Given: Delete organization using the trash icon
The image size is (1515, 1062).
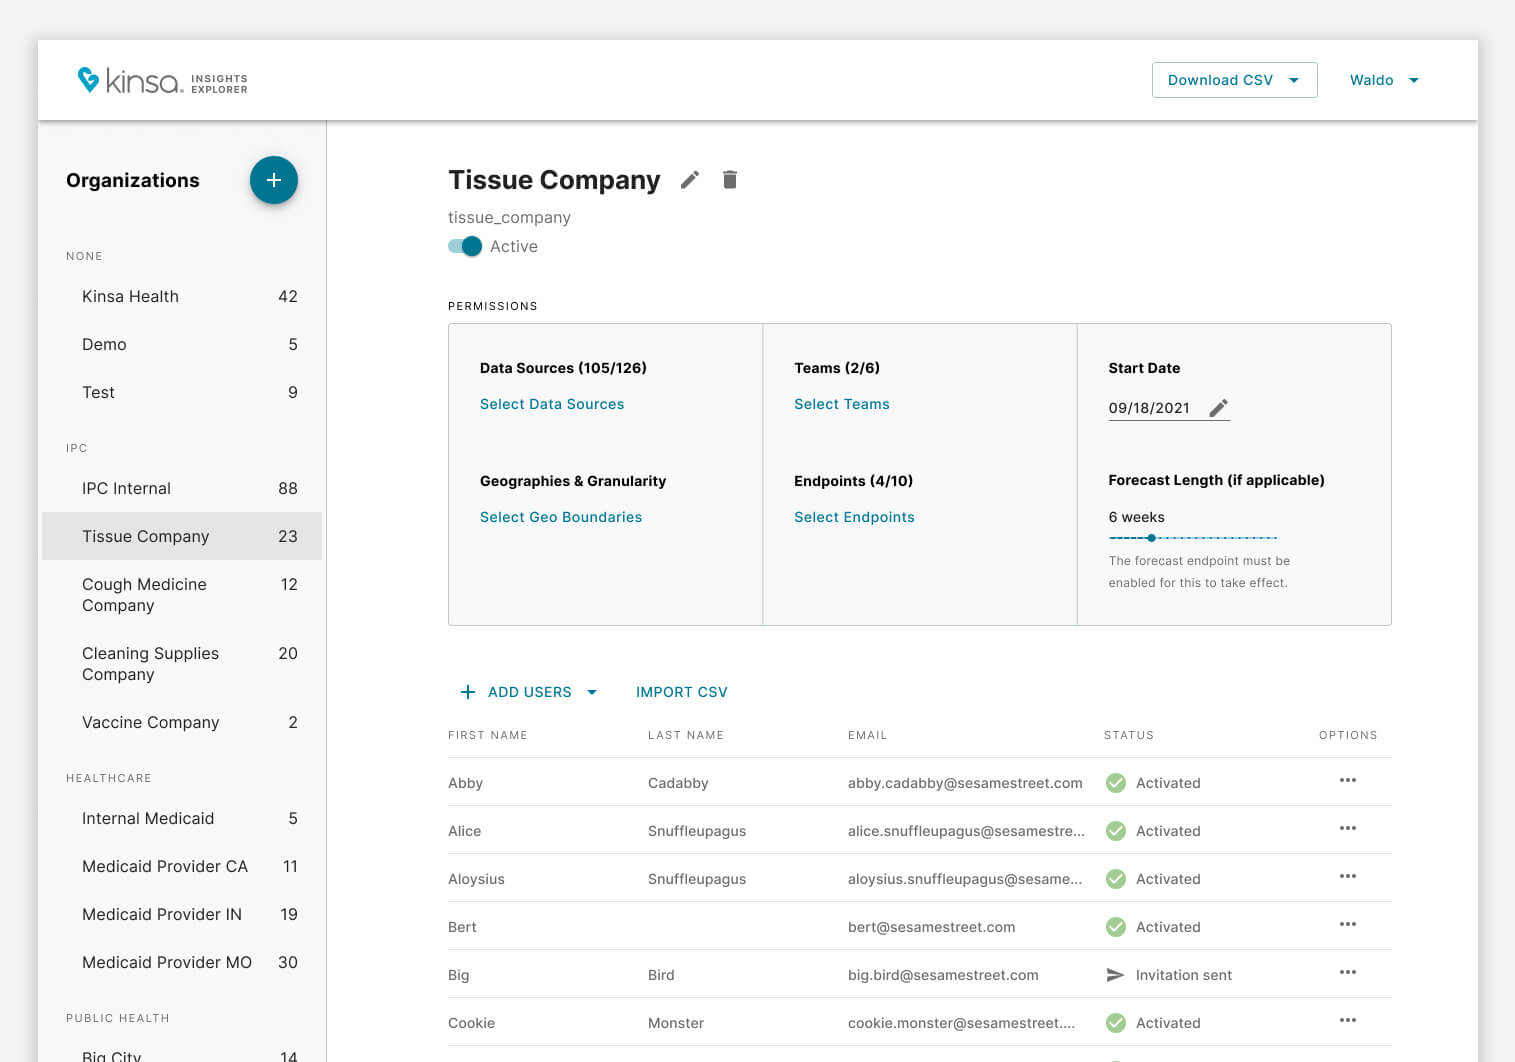Looking at the screenshot, I should 730,180.
